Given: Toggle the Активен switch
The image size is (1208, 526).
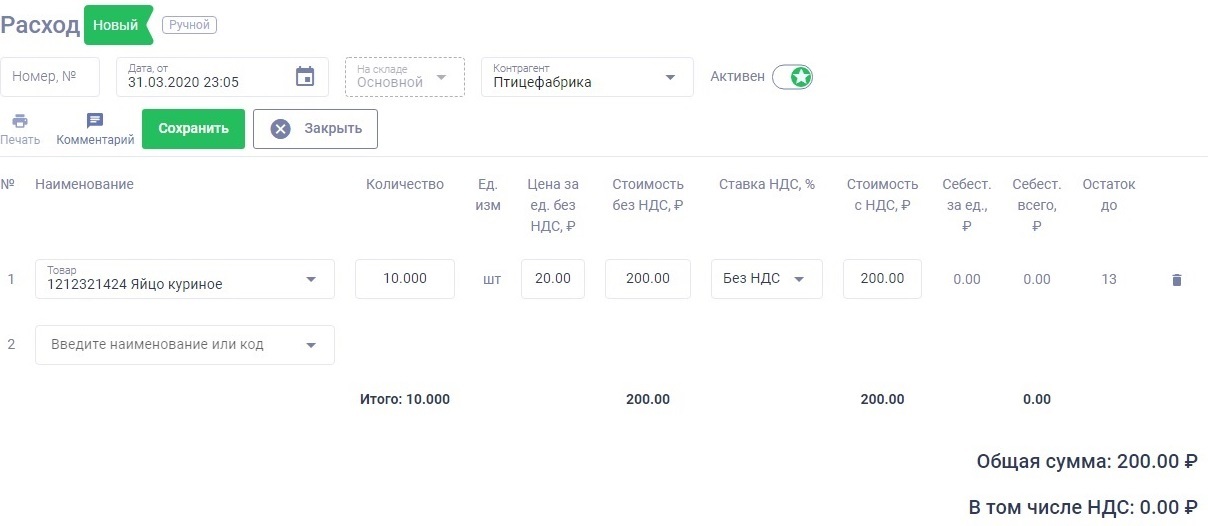Looking at the screenshot, I should tap(793, 77).
